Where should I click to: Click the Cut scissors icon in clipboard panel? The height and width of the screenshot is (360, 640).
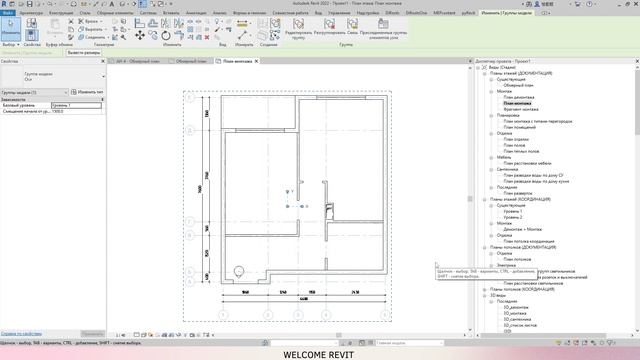tap(71, 21)
